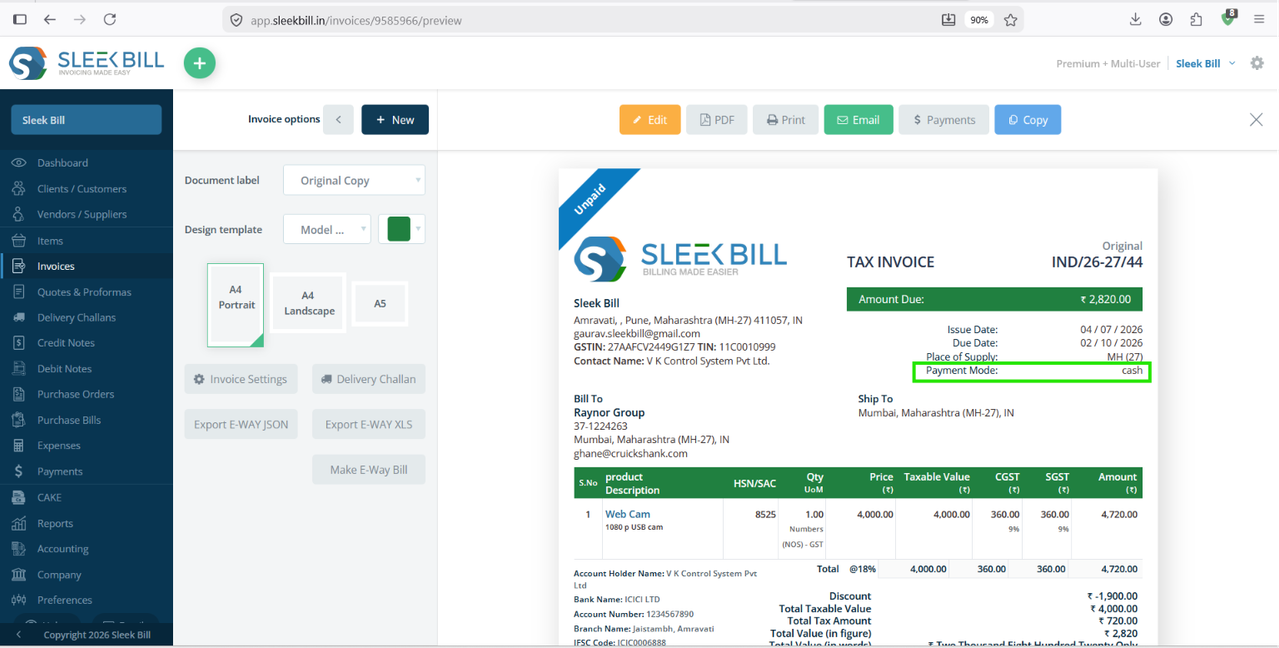Open the browser hamburger menu
The height and width of the screenshot is (648, 1279).
(x=1259, y=19)
